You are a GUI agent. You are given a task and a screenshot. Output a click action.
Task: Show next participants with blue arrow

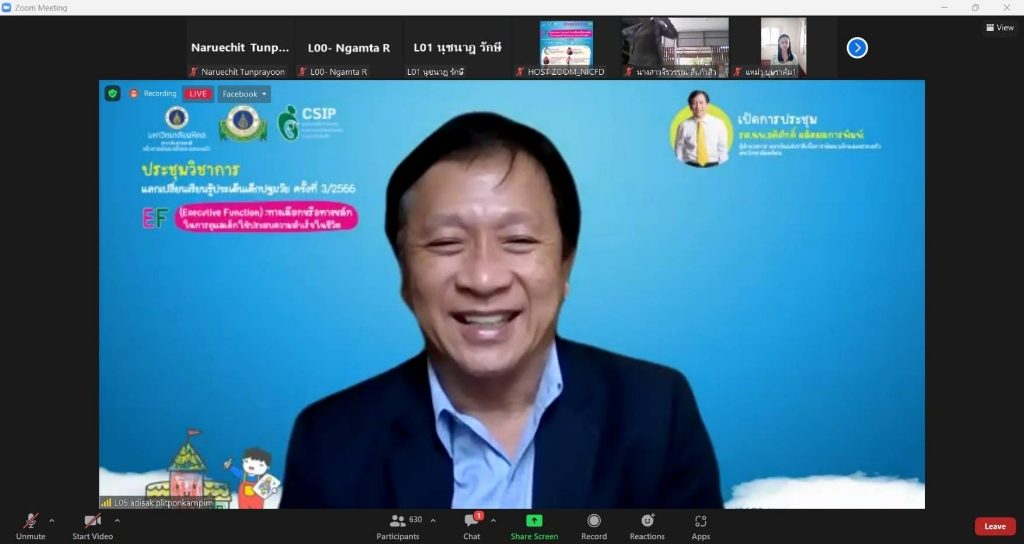coord(857,47)
